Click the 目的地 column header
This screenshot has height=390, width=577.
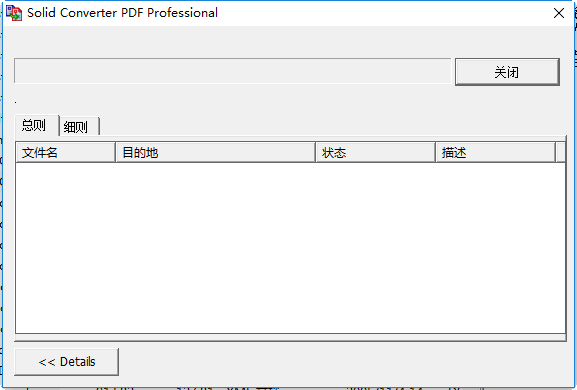tap(215, 152)
